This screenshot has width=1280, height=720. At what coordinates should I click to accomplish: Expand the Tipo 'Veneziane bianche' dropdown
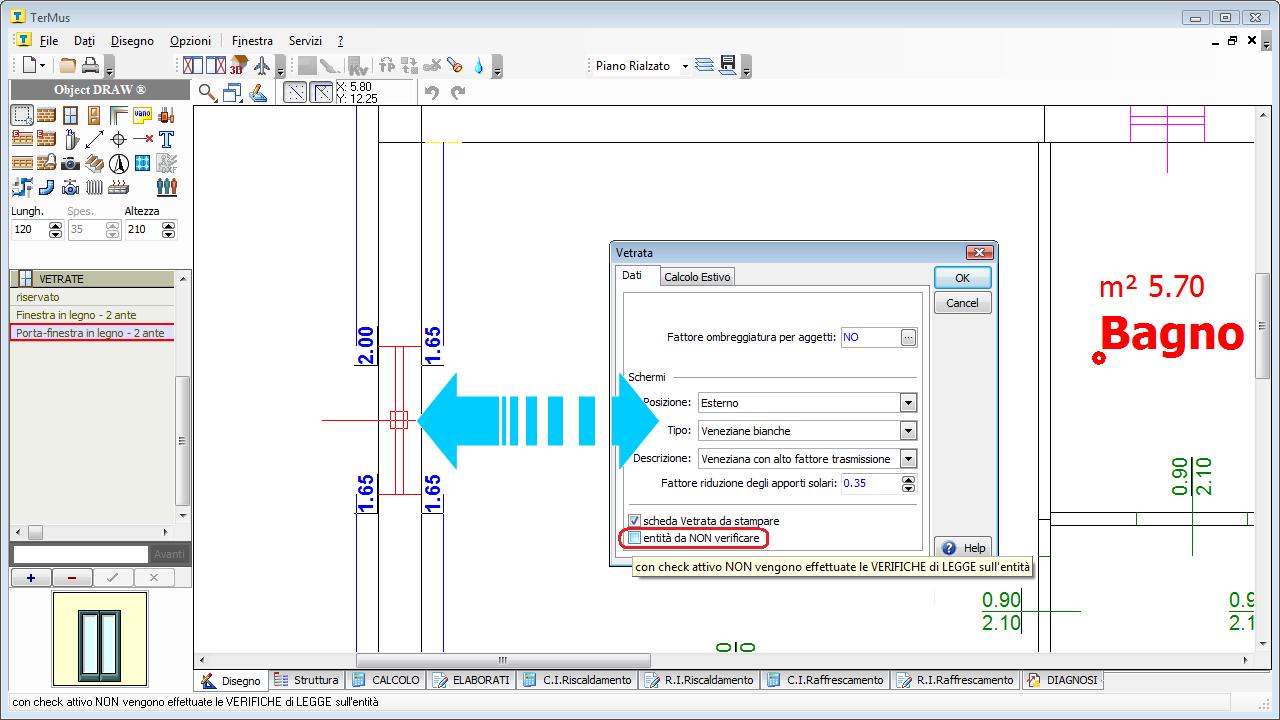click(908, 431)
